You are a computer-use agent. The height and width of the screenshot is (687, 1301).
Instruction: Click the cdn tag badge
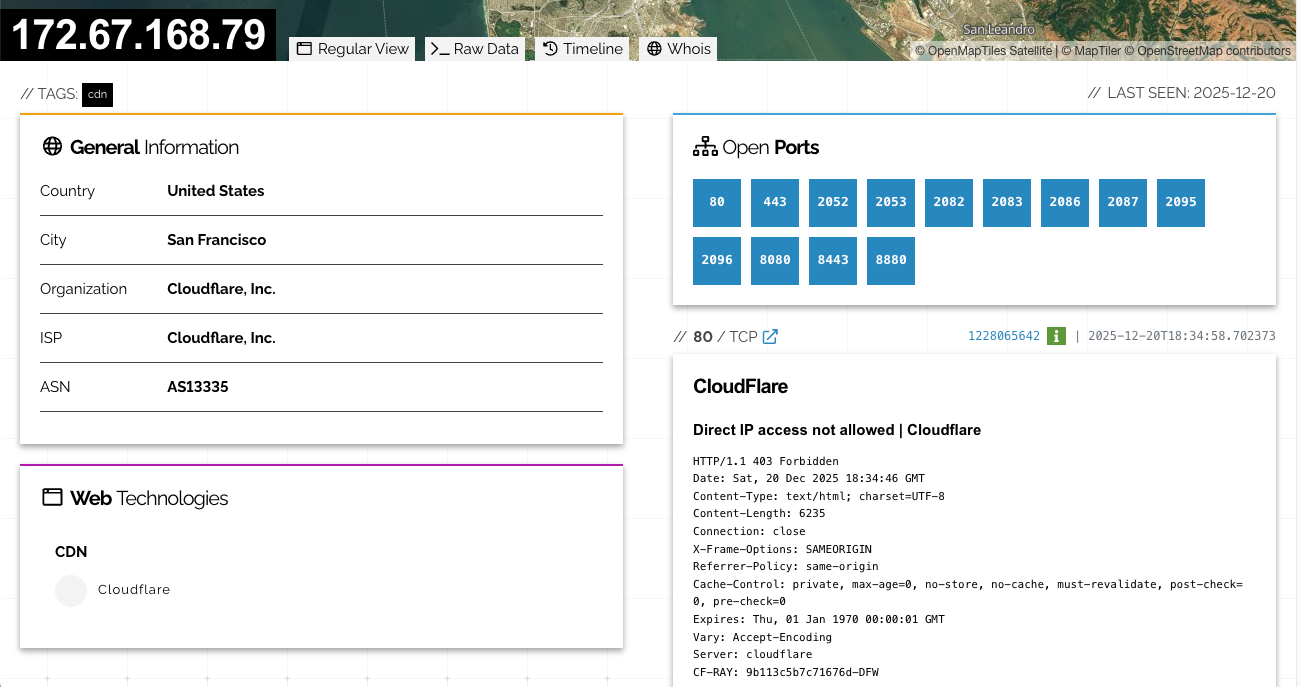(x=97, y=94)
